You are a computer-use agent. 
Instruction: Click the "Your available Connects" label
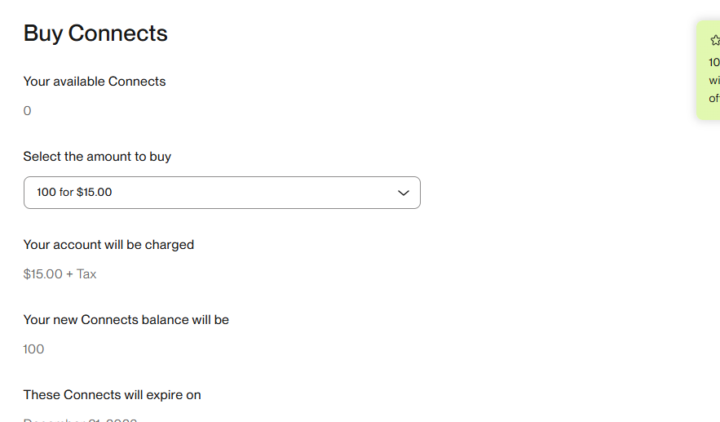click(94, 81)
